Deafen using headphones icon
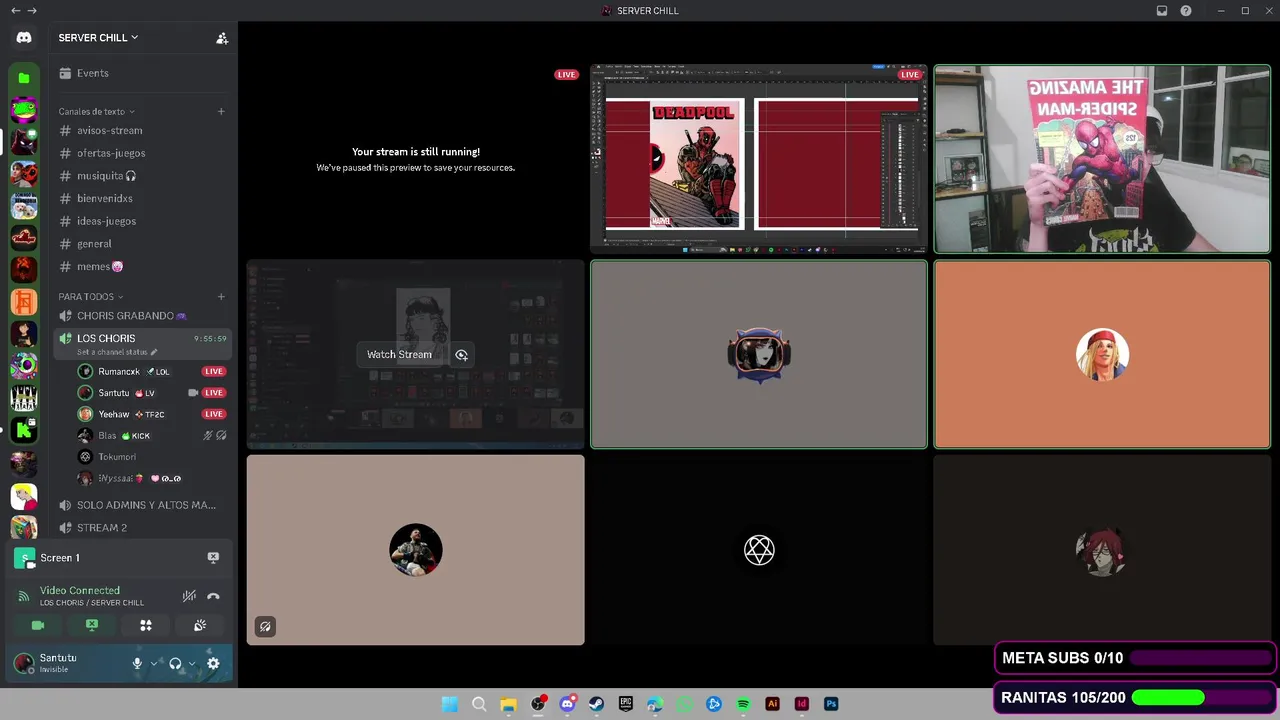 176,663
